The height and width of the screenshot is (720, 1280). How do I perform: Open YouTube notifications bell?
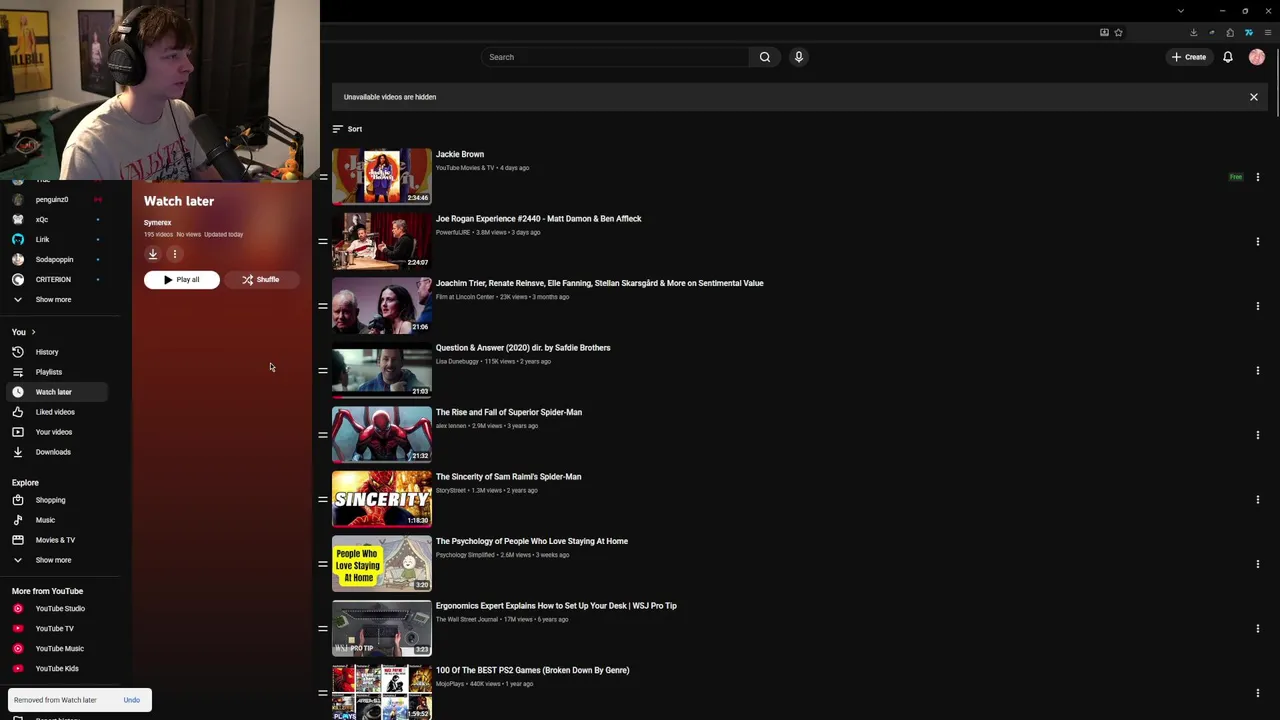coord(1227,57)
